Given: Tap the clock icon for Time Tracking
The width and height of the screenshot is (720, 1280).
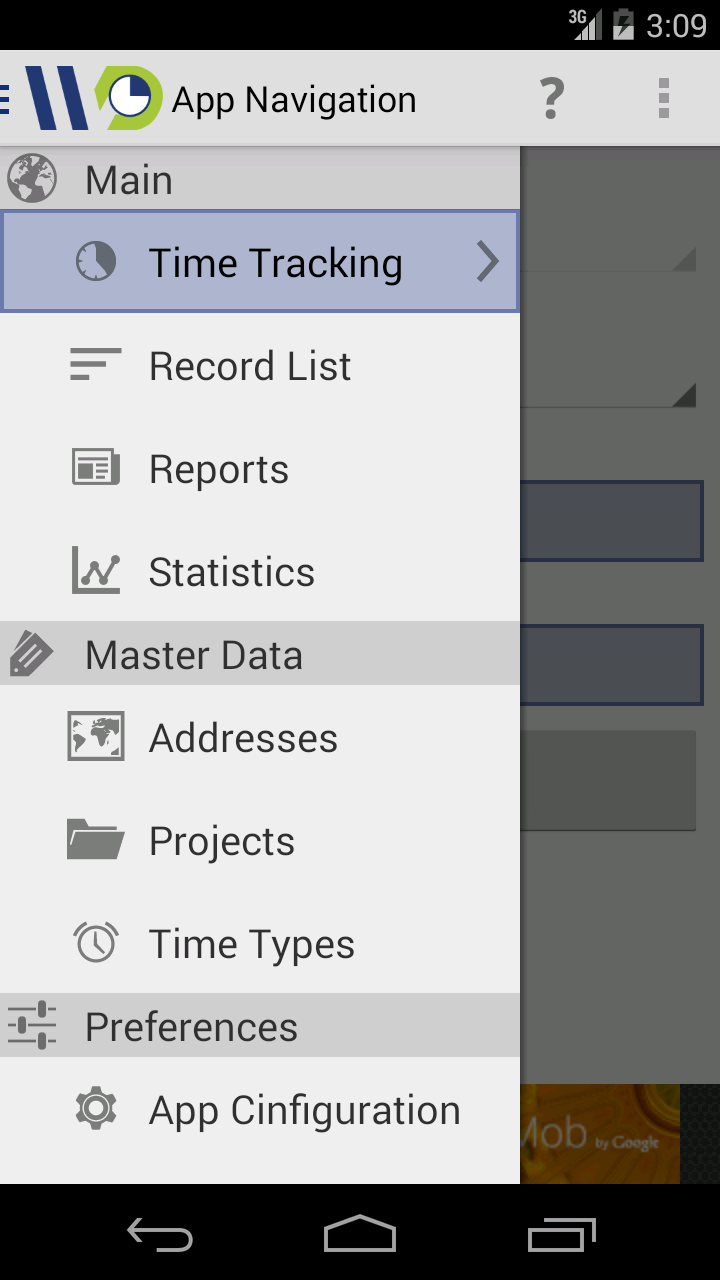Looking at the screenshot, I should [x=96, y=262].
